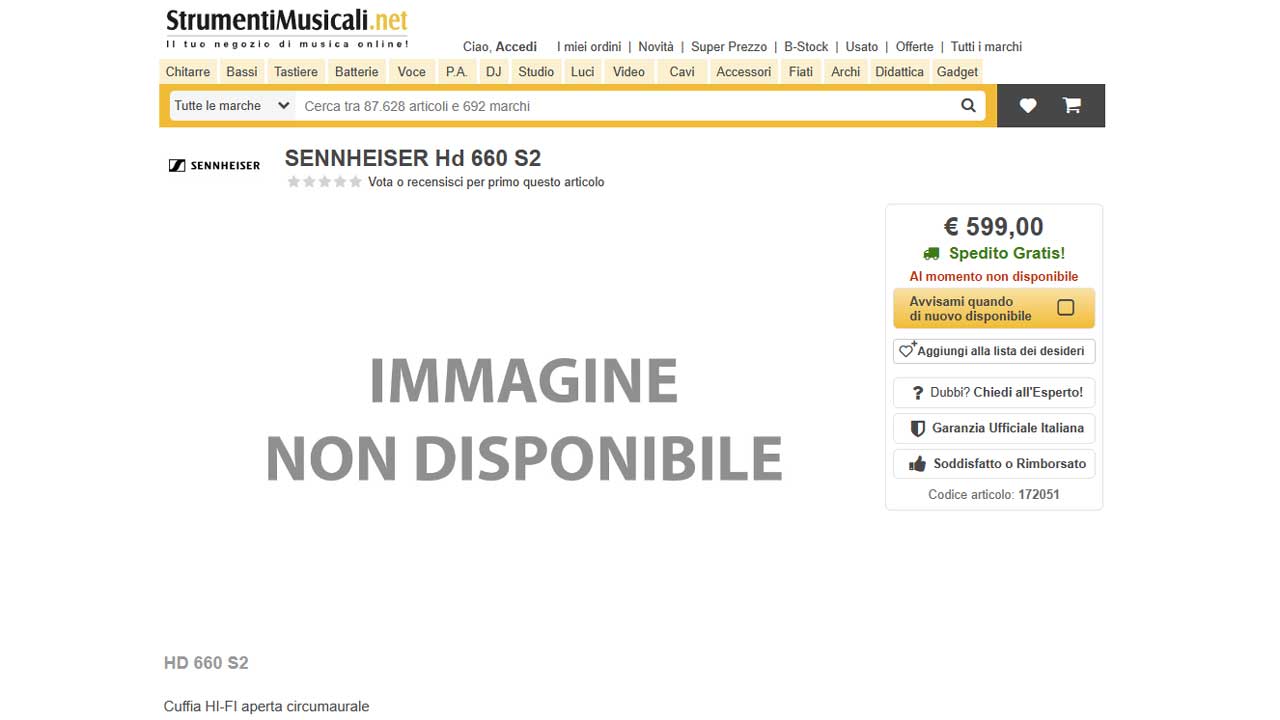The image size is (1280, 720).
Task: Click Vota o recensisci per primo link
Action: (x=486, y=182)
